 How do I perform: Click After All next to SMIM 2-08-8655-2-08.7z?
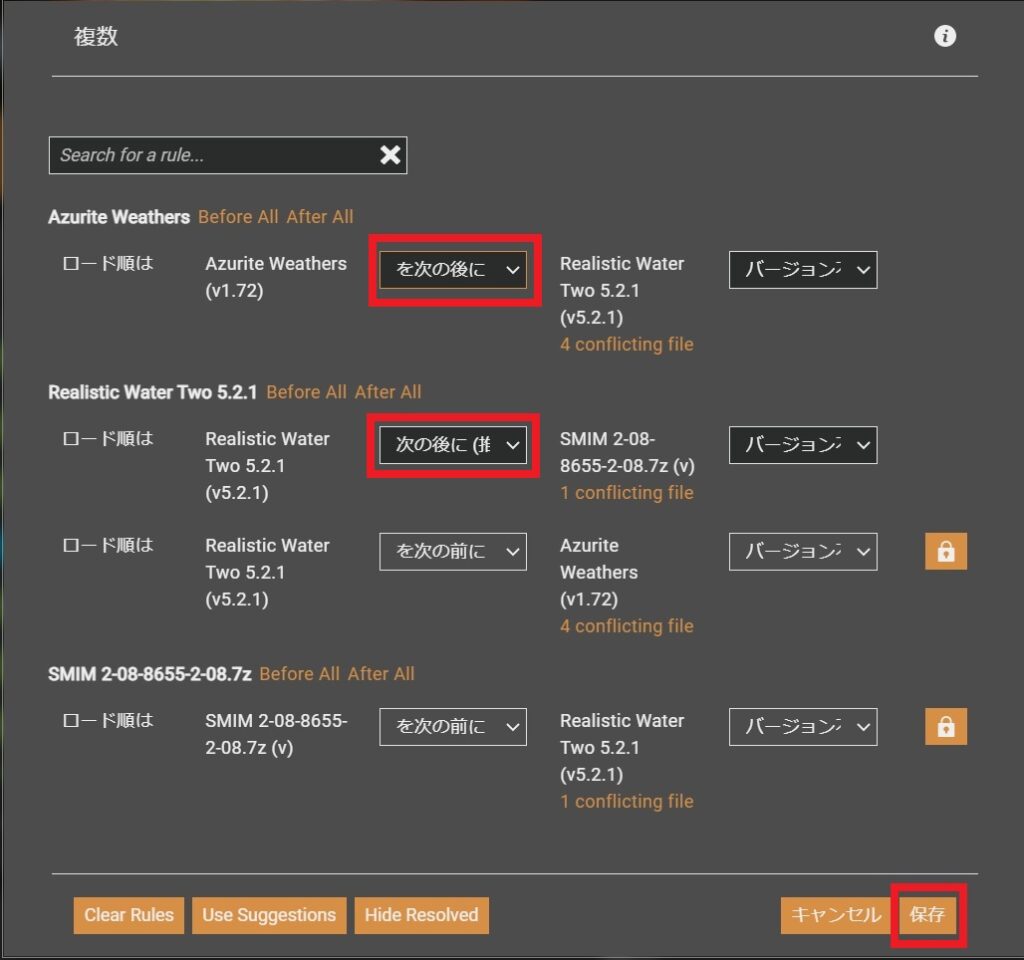[381, 673]
